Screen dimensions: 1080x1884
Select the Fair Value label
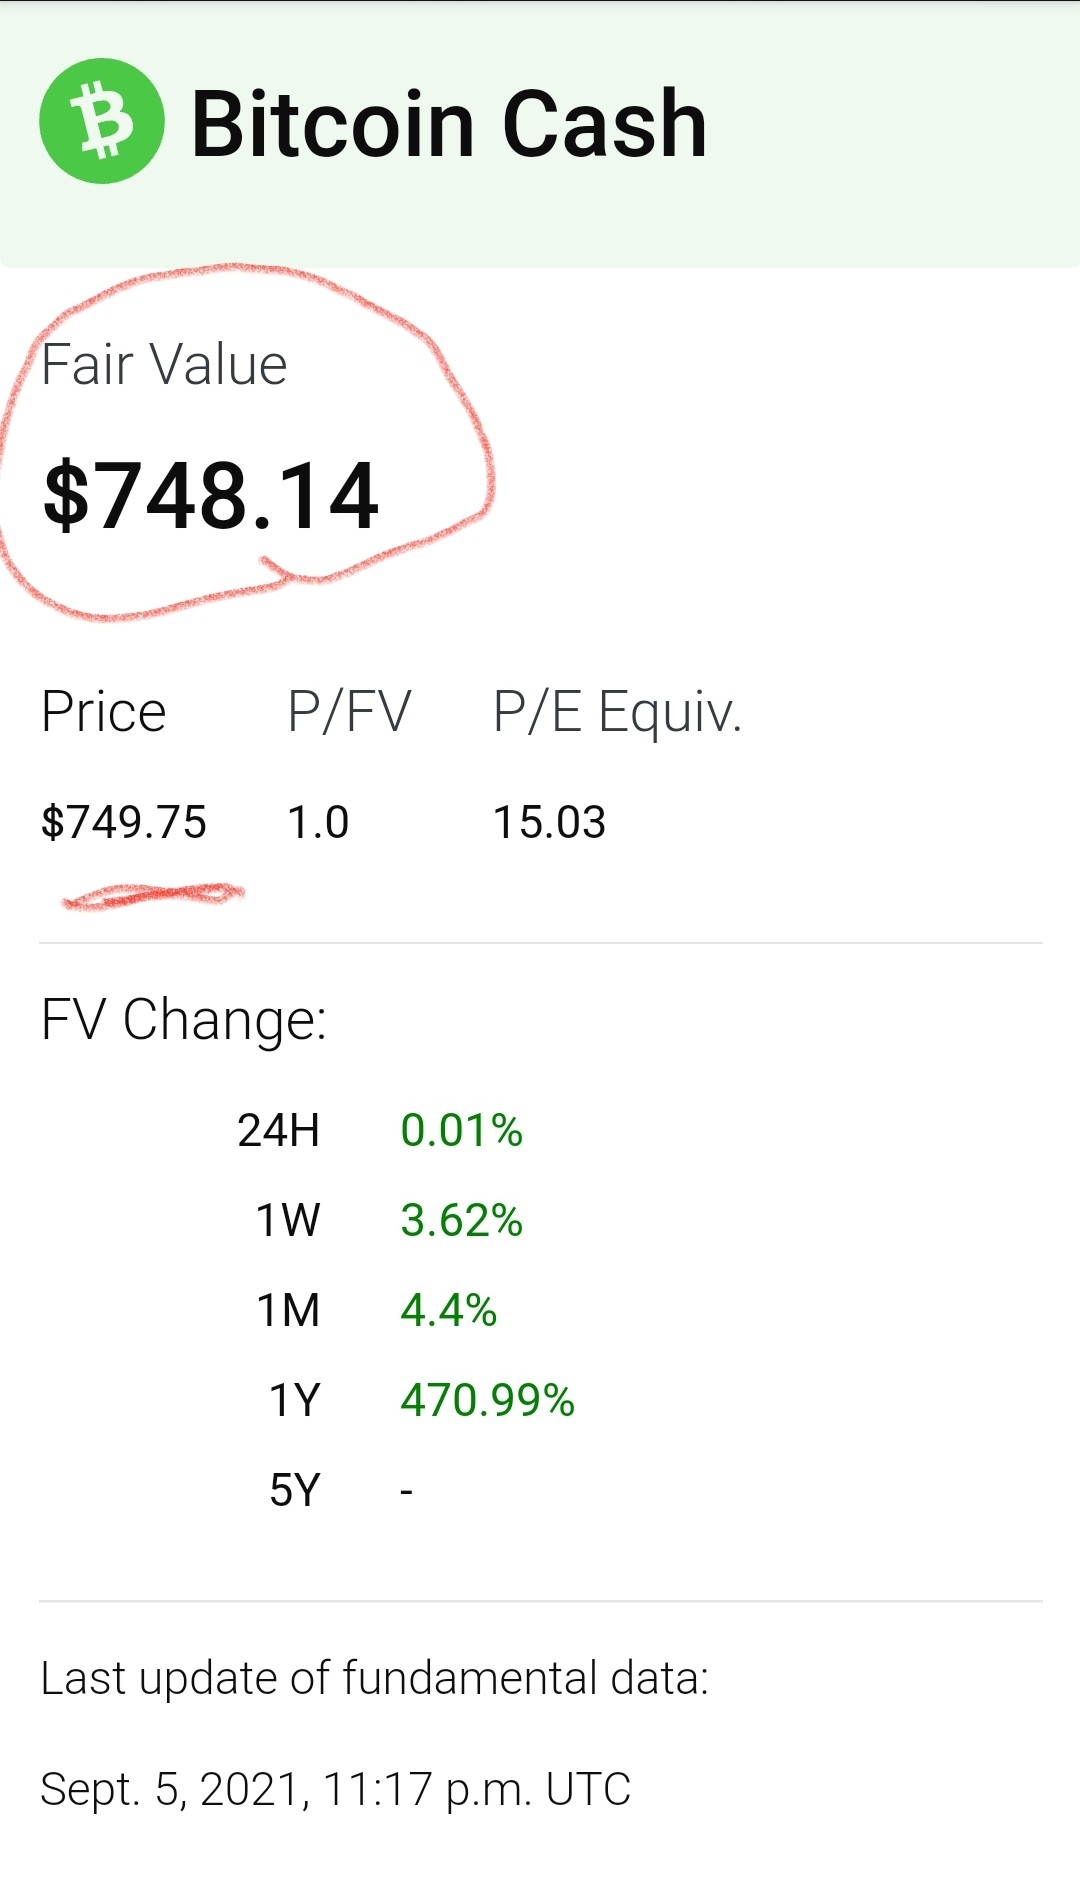(x=164, y=364)
